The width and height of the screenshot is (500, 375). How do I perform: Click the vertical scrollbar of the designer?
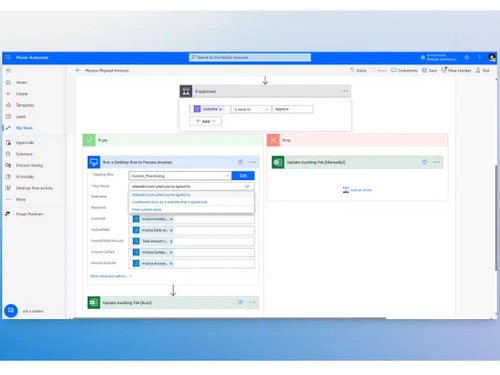[496, 217]
